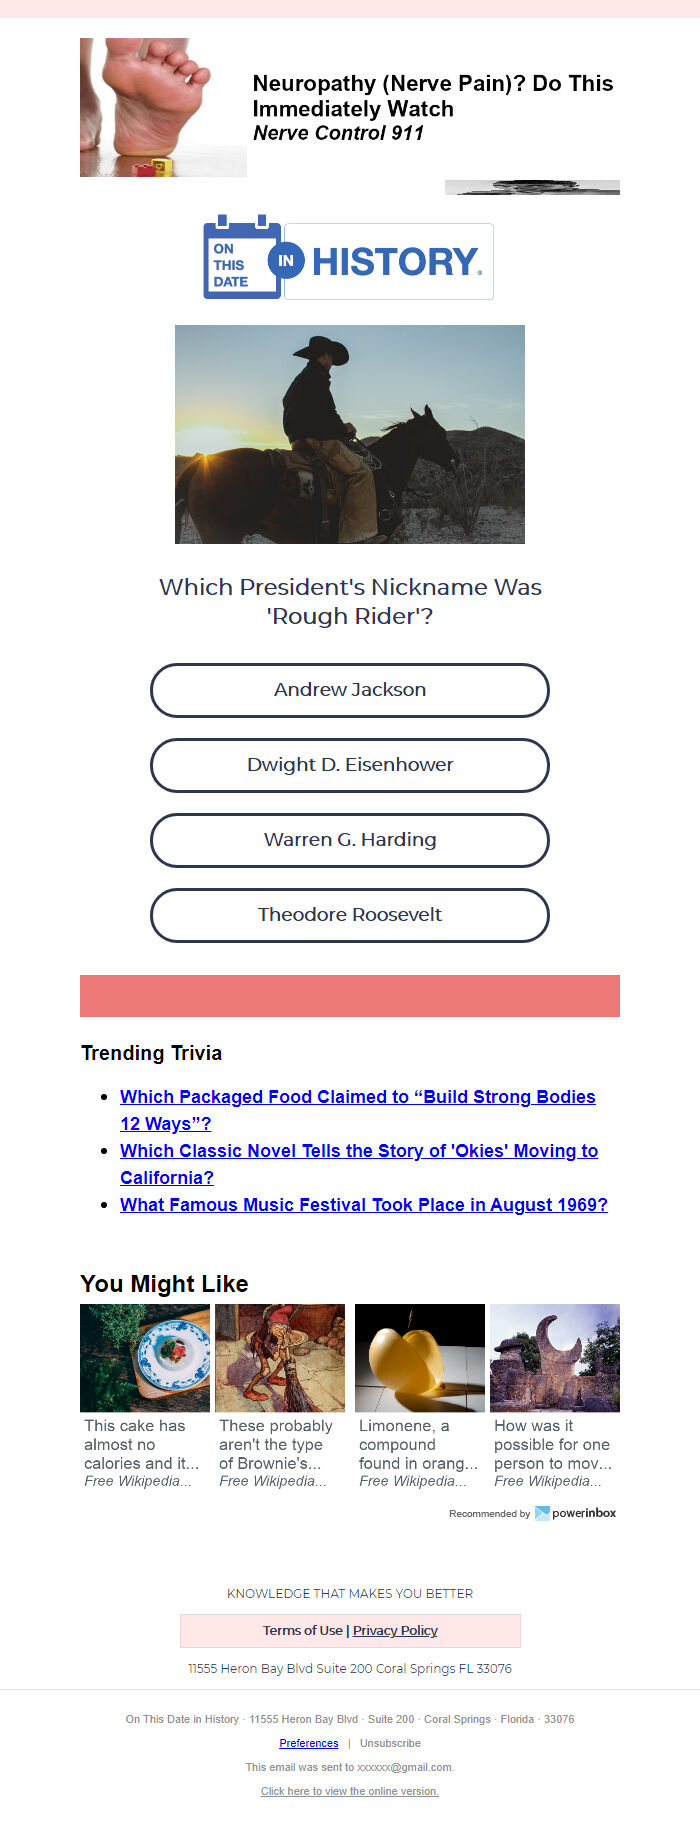700x1844 pixels.
Task: Open the neuropathy foot ad image
Action: pos(163,108)
